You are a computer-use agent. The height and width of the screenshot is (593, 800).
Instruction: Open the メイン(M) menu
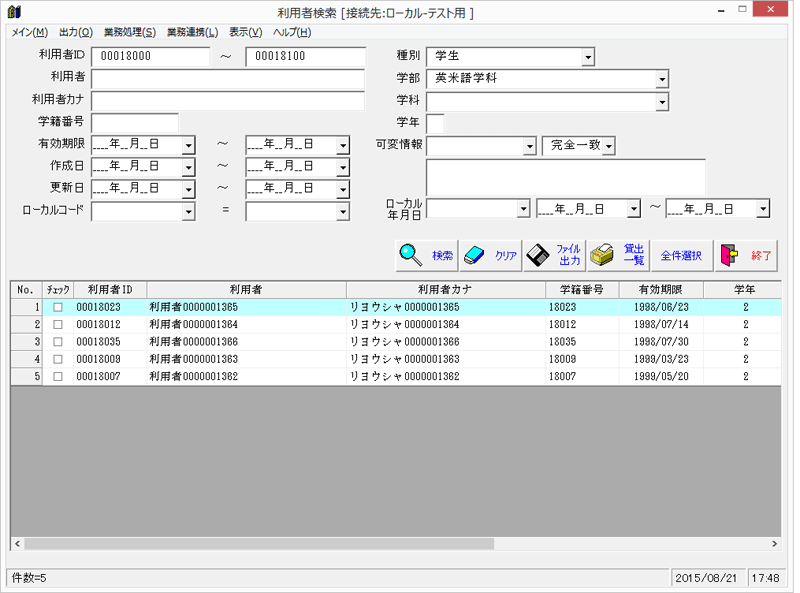pos(30,32)
